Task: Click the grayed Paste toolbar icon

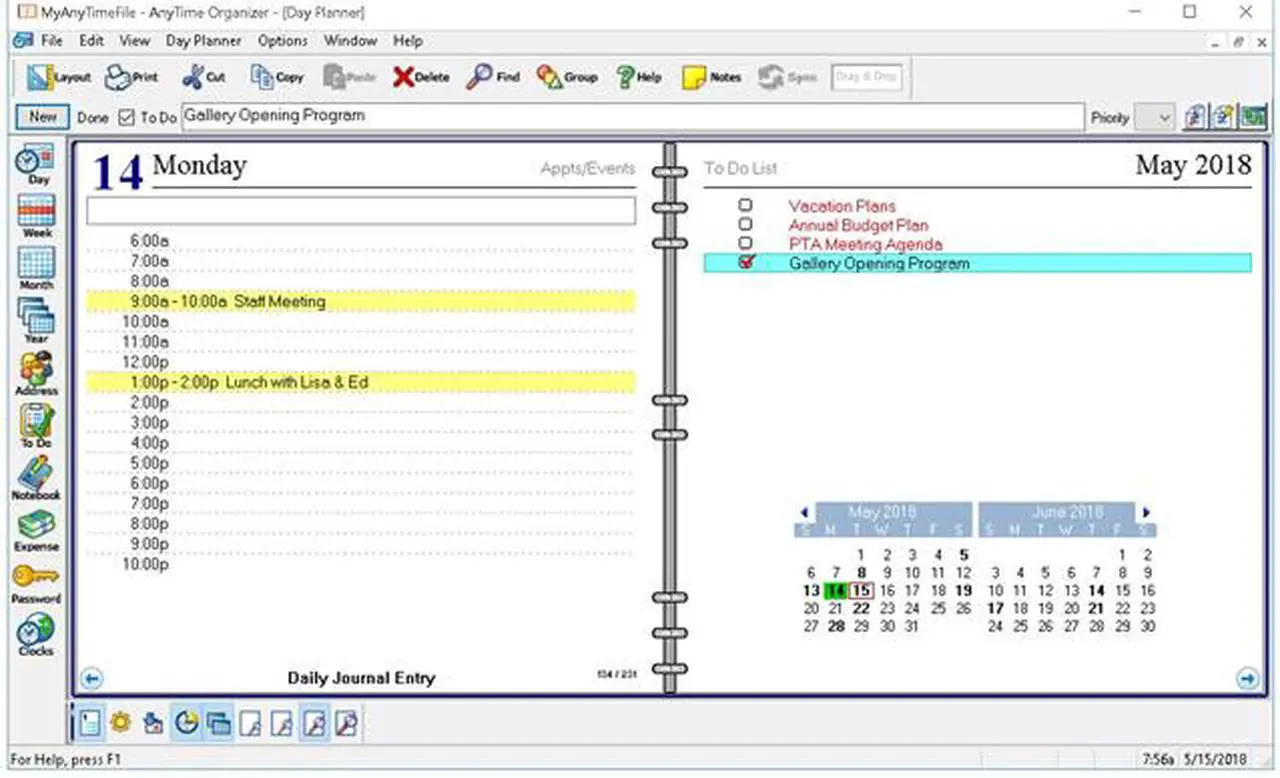Action: tap(350, 77)
